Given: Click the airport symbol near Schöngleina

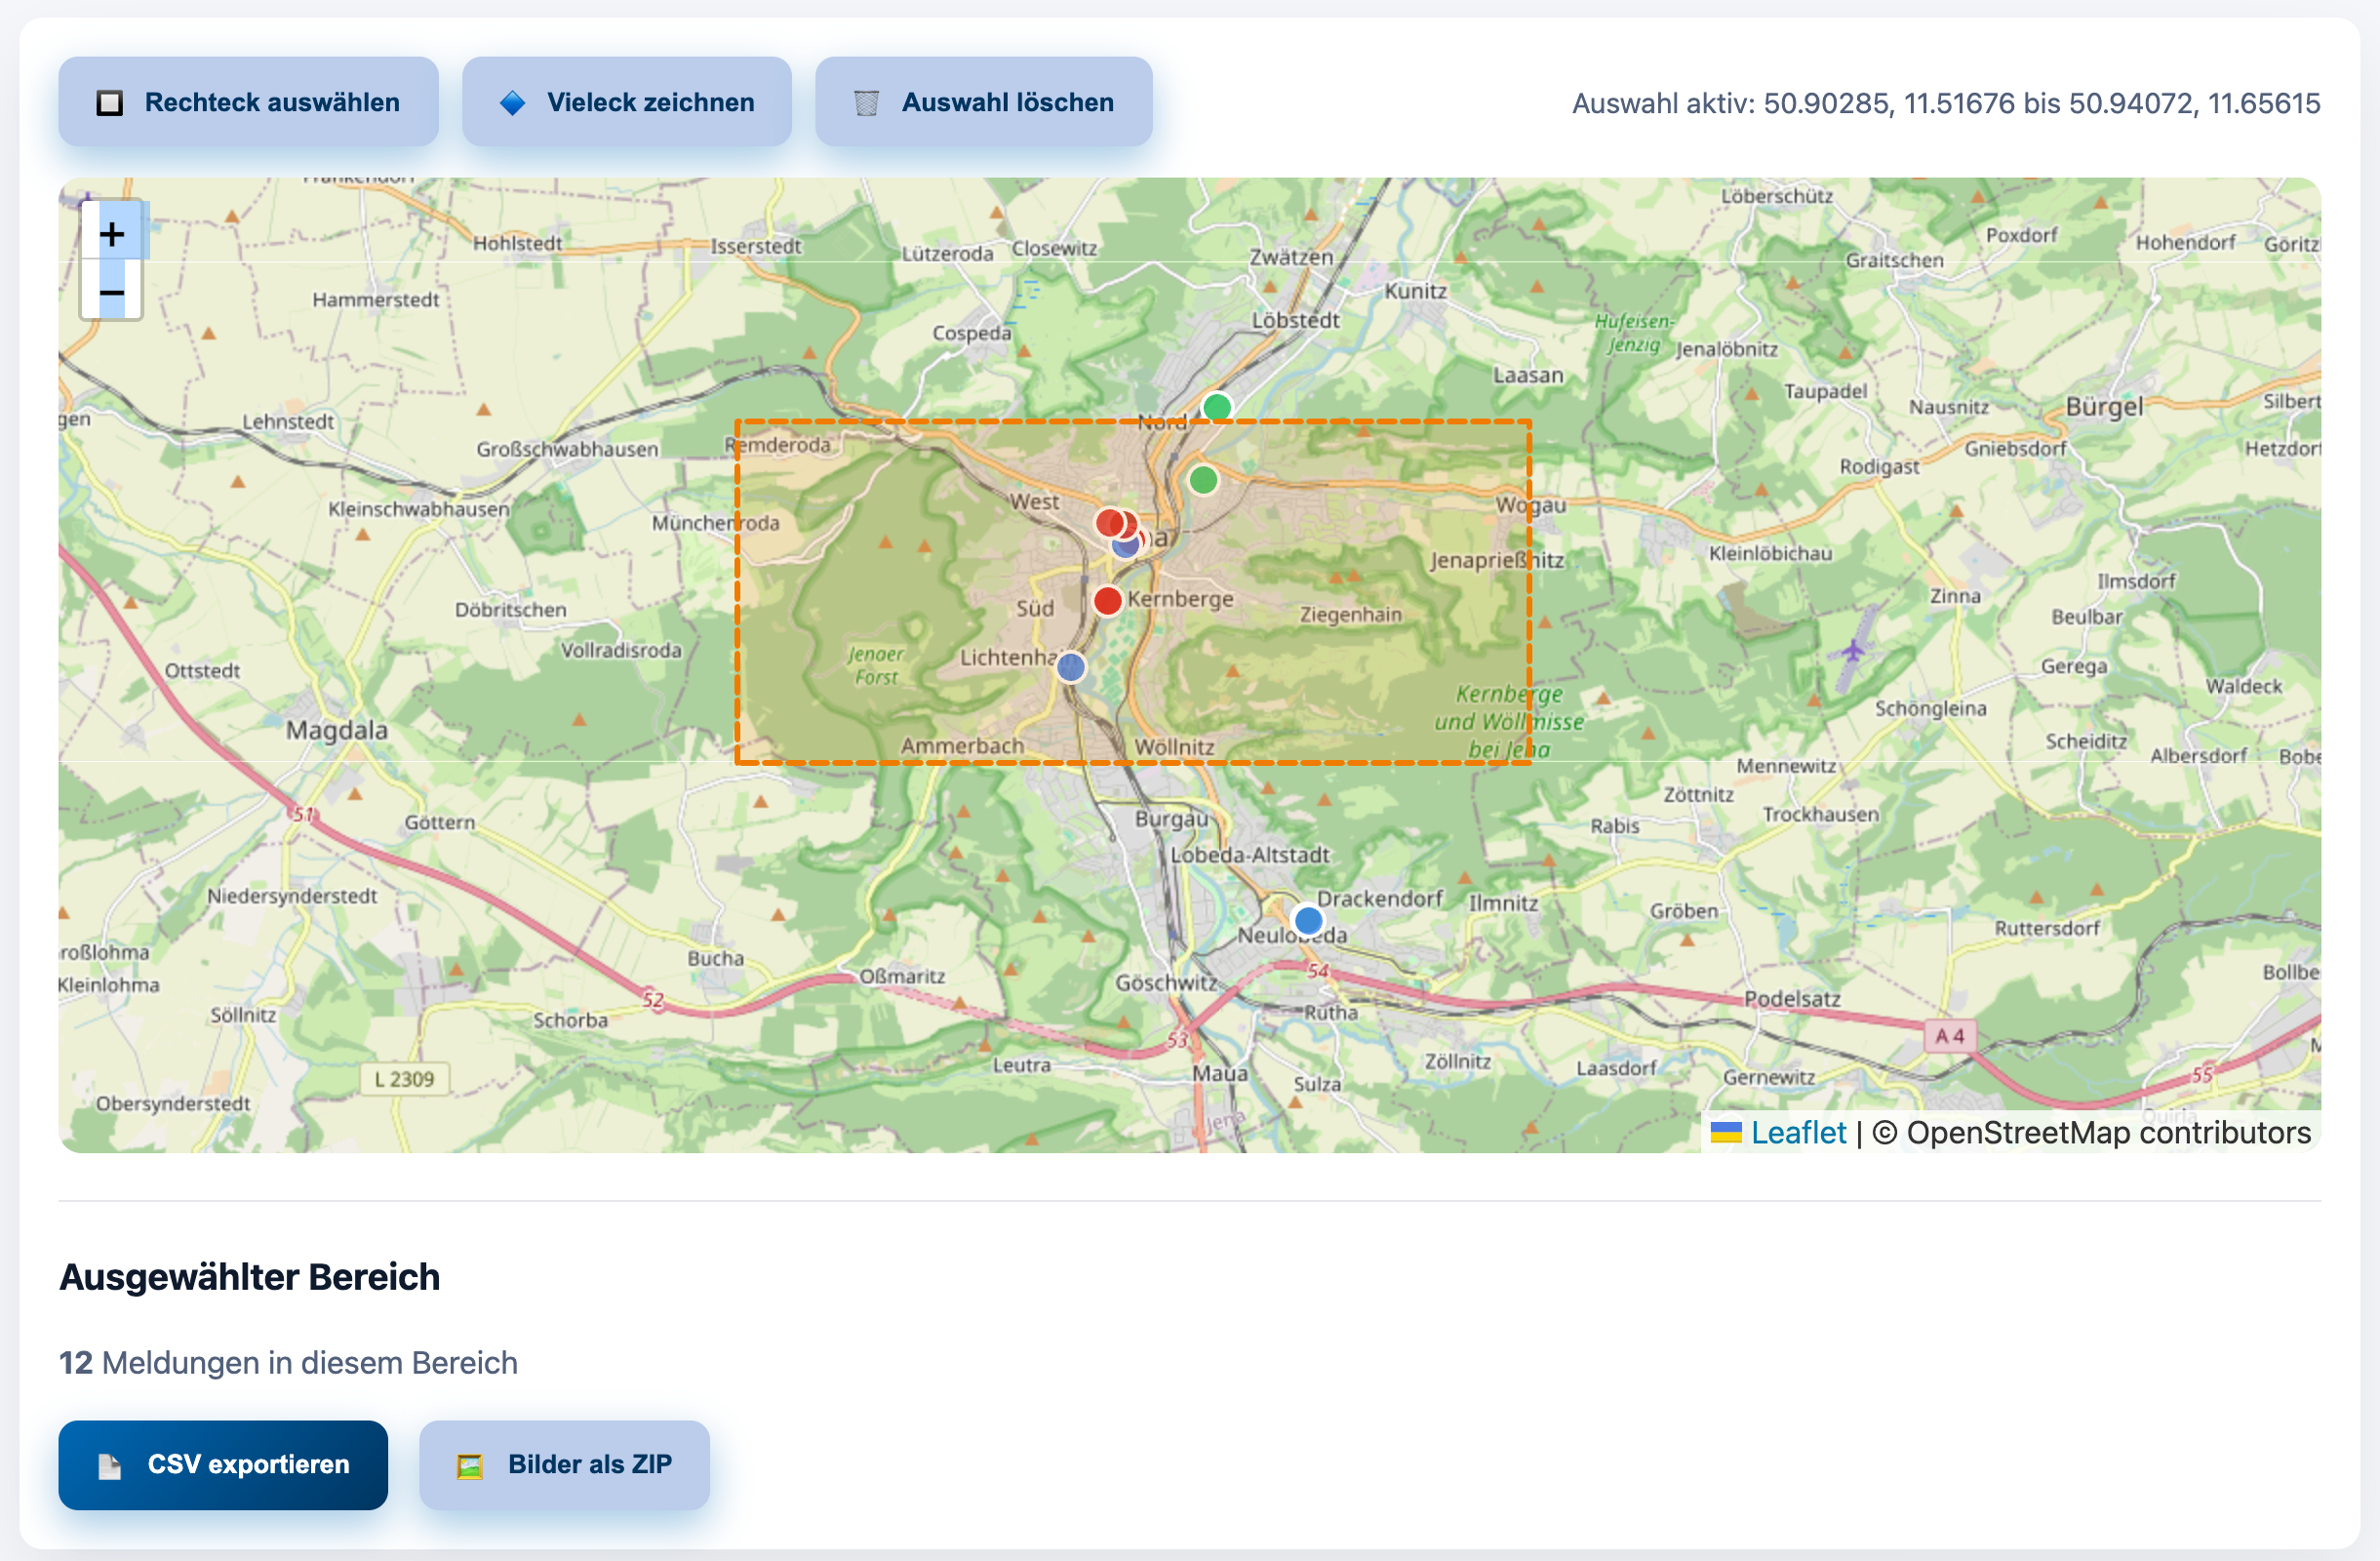Looking at the screenshot, I should pos(1853,651).
